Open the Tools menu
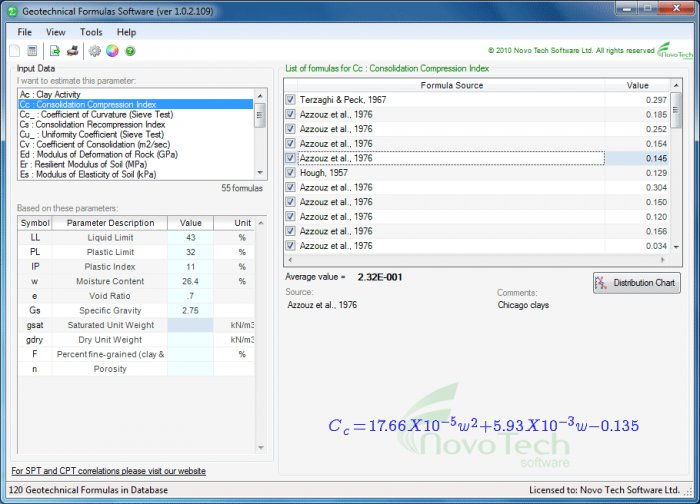Screen dimensions: 700x504 91,32
